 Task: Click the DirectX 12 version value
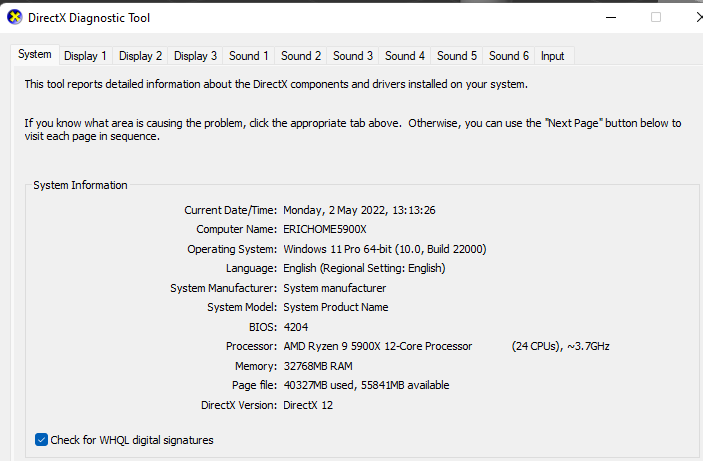(308, 405)
